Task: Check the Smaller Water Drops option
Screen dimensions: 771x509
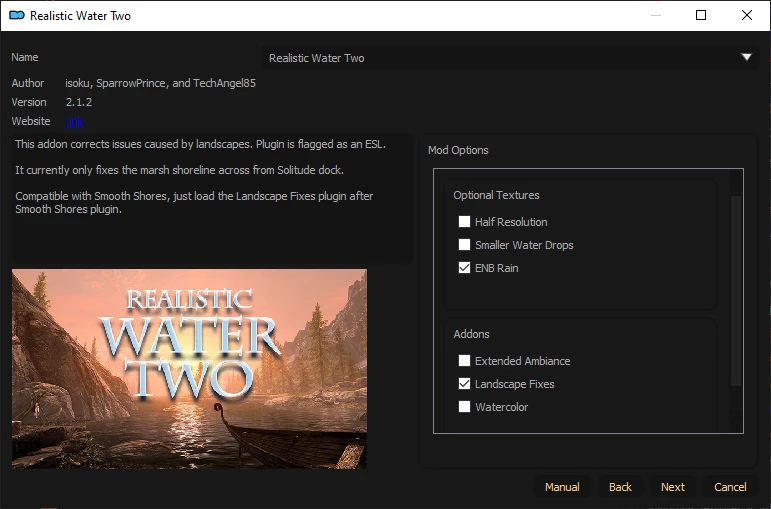Action: 464,244
